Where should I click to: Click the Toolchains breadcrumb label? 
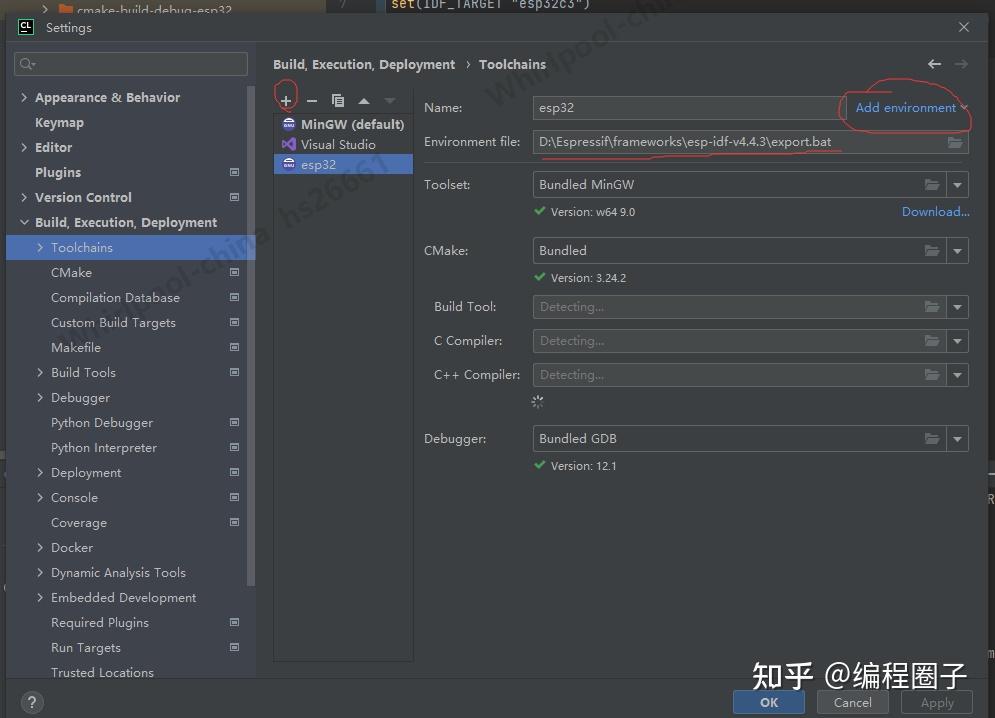click(512, 64)
